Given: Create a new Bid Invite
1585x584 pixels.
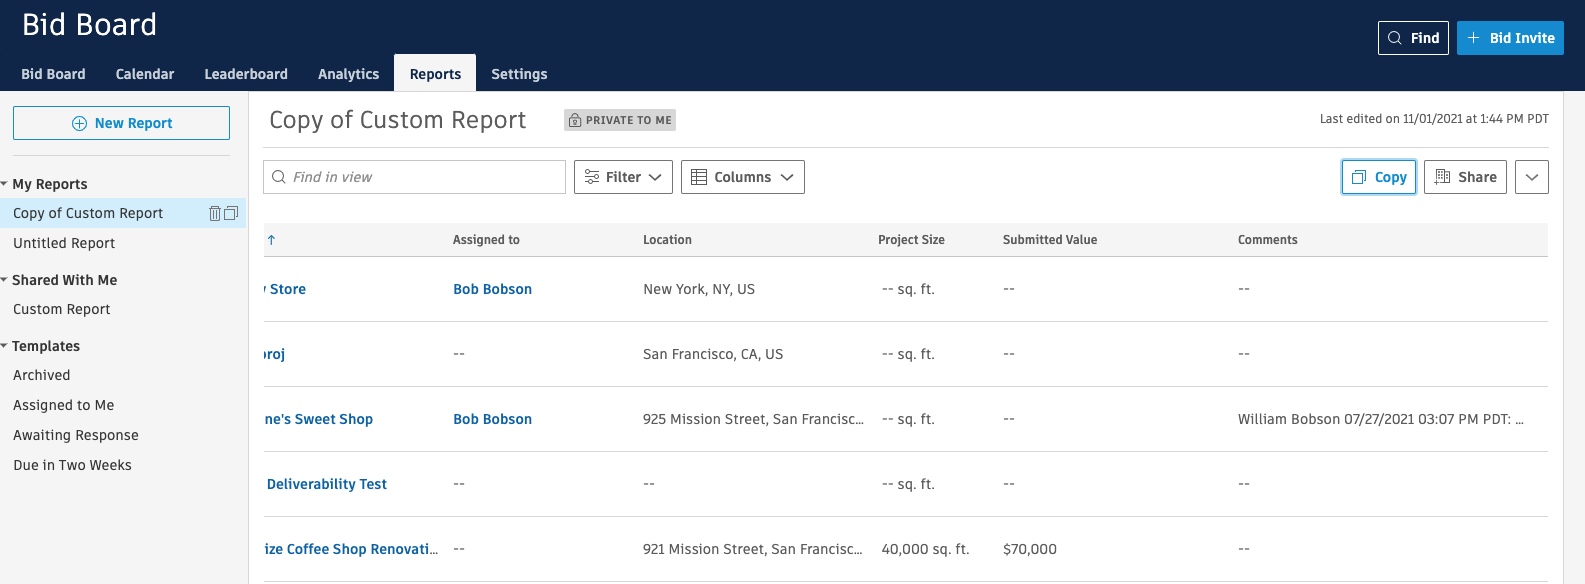Looking at the screenshot, I should pyautogui.click(x=1510, y=38).
